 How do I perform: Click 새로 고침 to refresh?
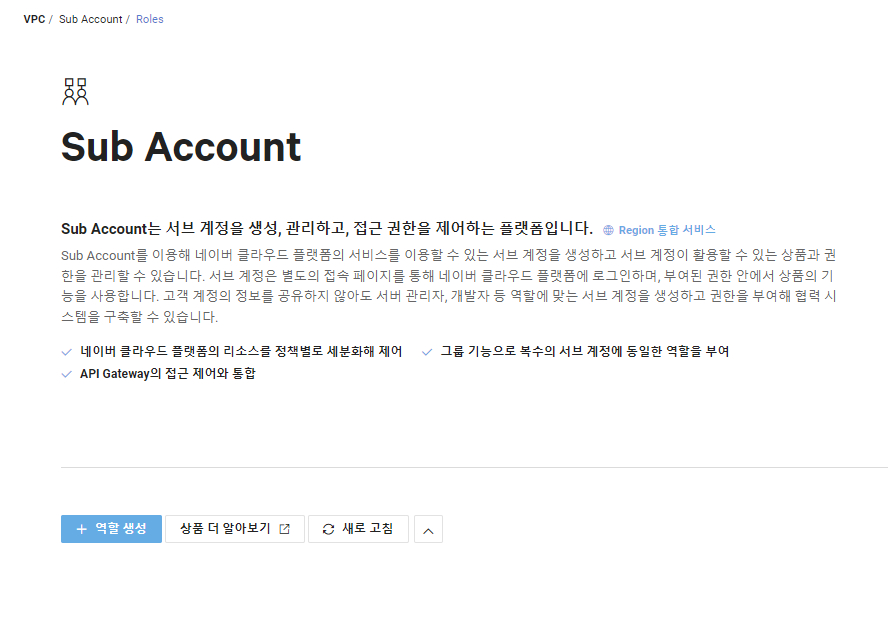coord(358,529)
